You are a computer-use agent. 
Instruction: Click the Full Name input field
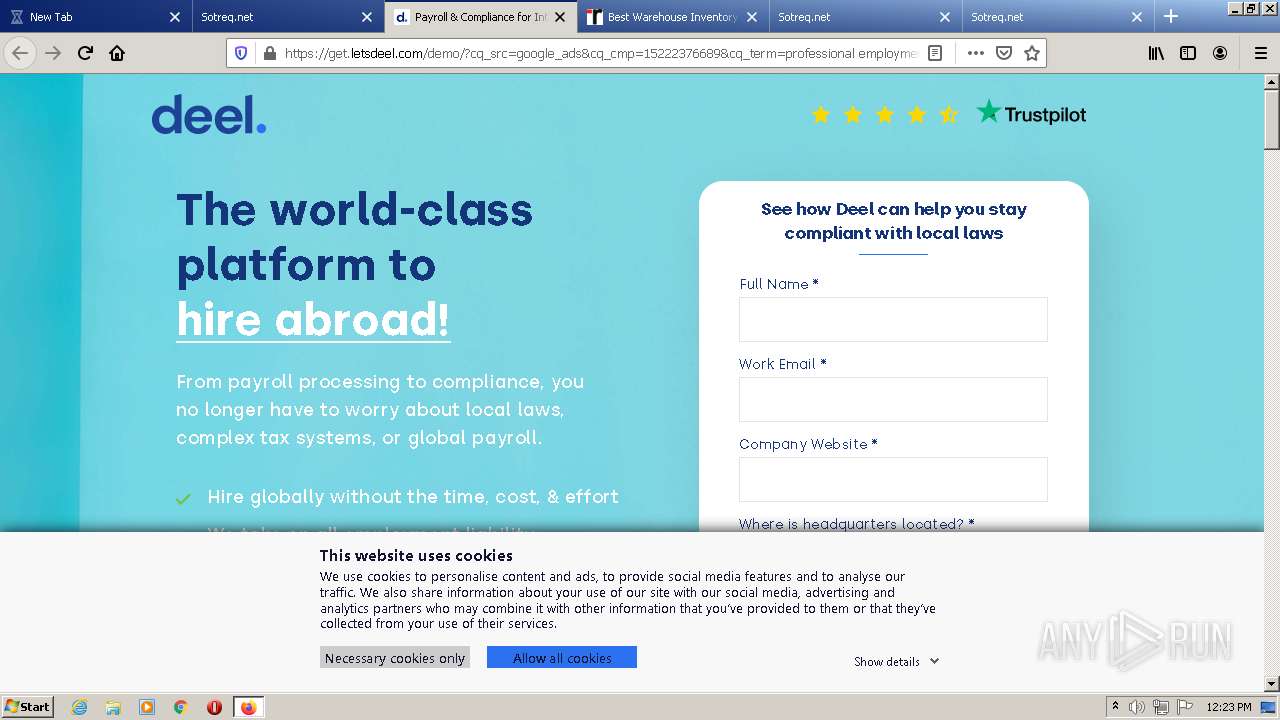(x=893, y=319)
